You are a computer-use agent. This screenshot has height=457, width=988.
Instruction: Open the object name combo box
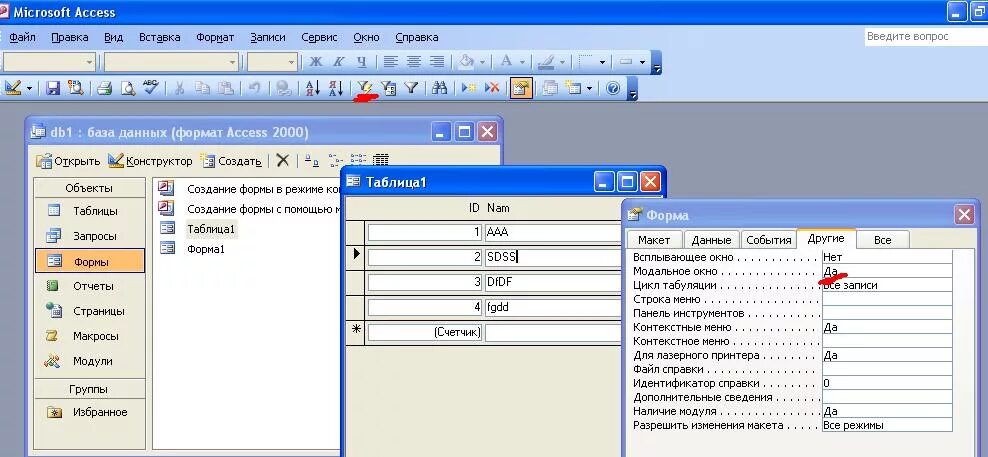(49, 62)
